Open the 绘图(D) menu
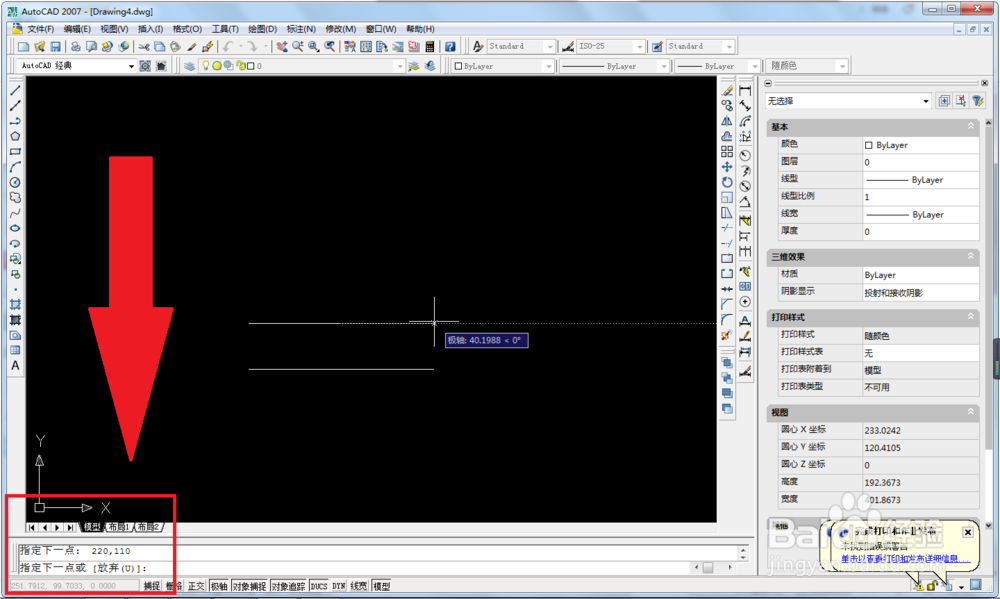The height and width of the screenshot is (599, 1000). click(x=262, y=29)
